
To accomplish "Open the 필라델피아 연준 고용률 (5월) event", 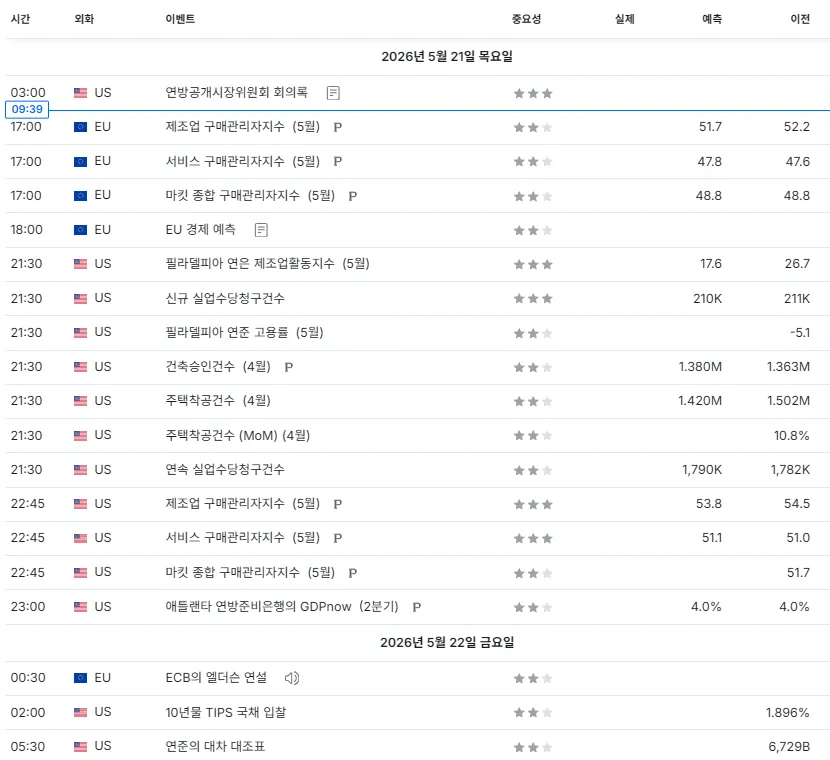I will pyautogui.click(x=244, y=332).
